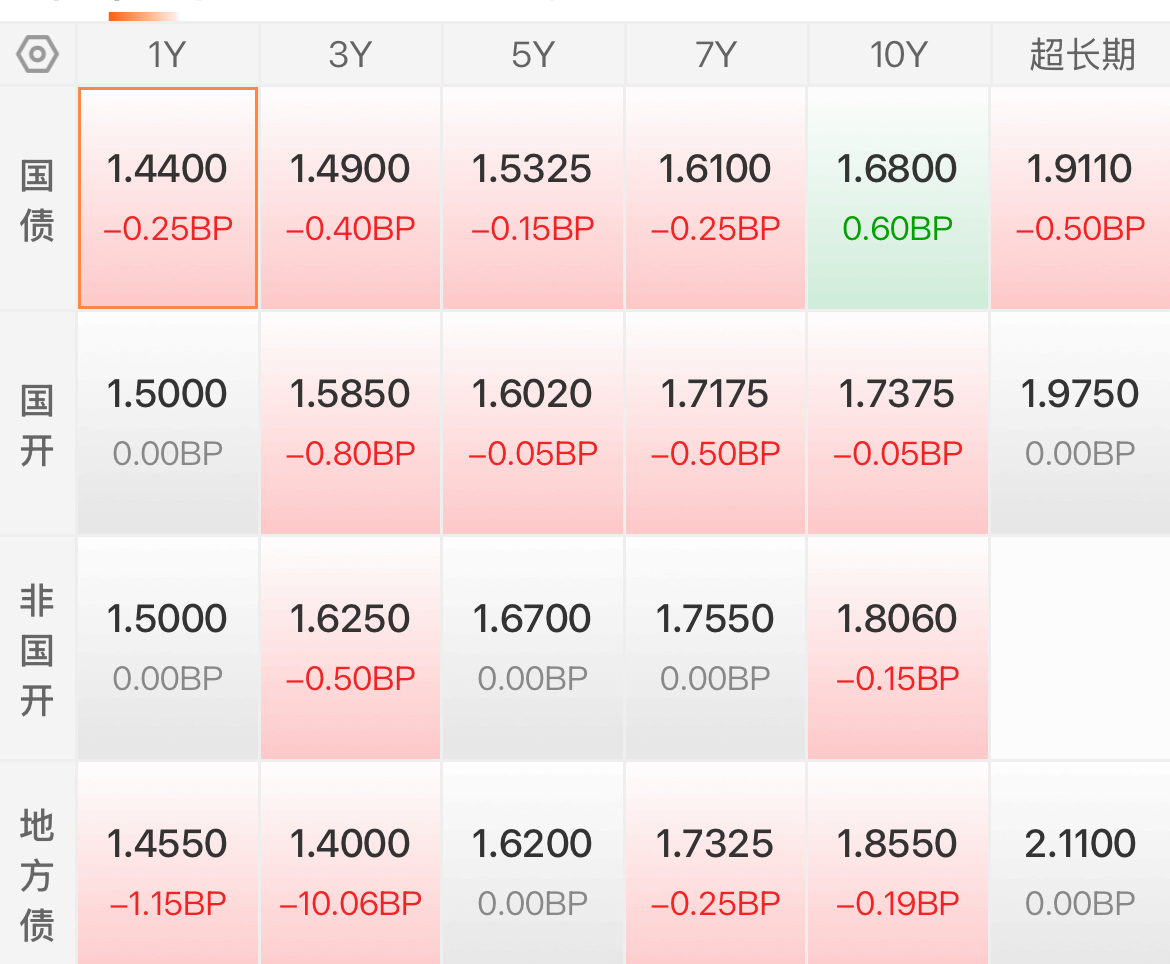Click the 国开 row label
Image resolution: width=1170 pixels, height=964 pixels.
point(37,425)
